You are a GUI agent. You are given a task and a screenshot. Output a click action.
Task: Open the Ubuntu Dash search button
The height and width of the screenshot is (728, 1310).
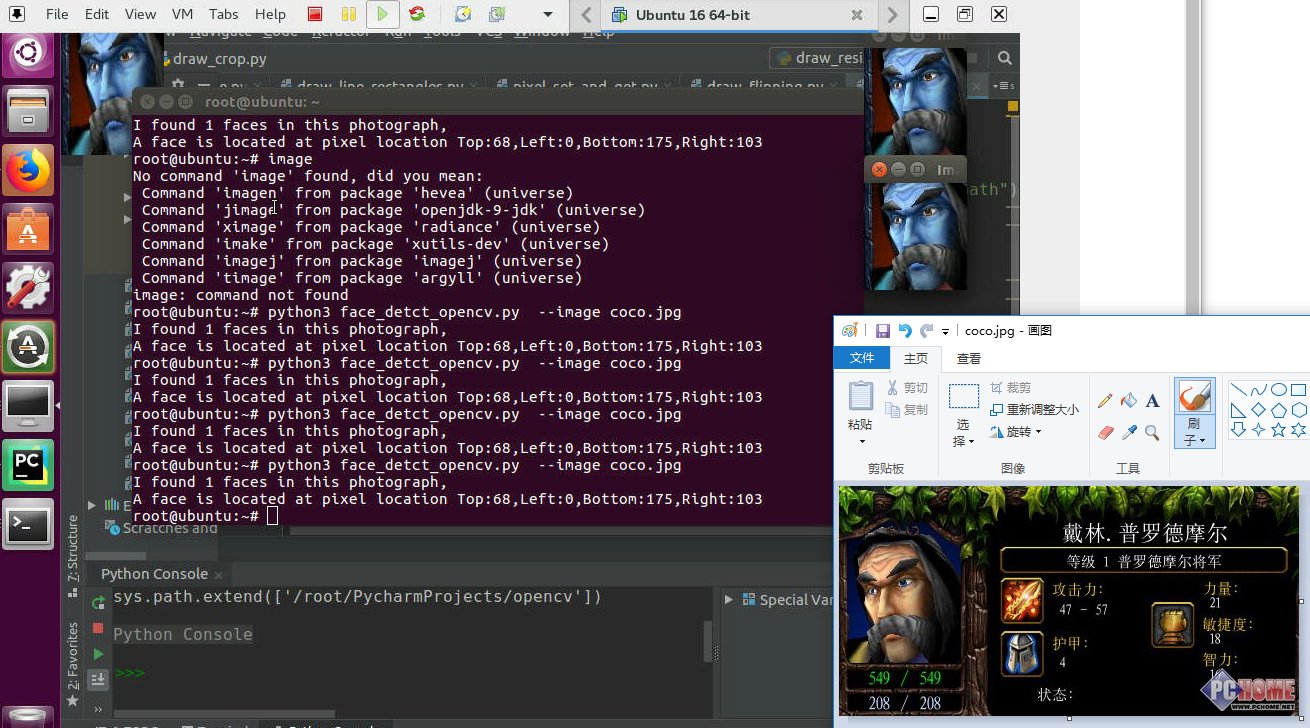(28, 52)
